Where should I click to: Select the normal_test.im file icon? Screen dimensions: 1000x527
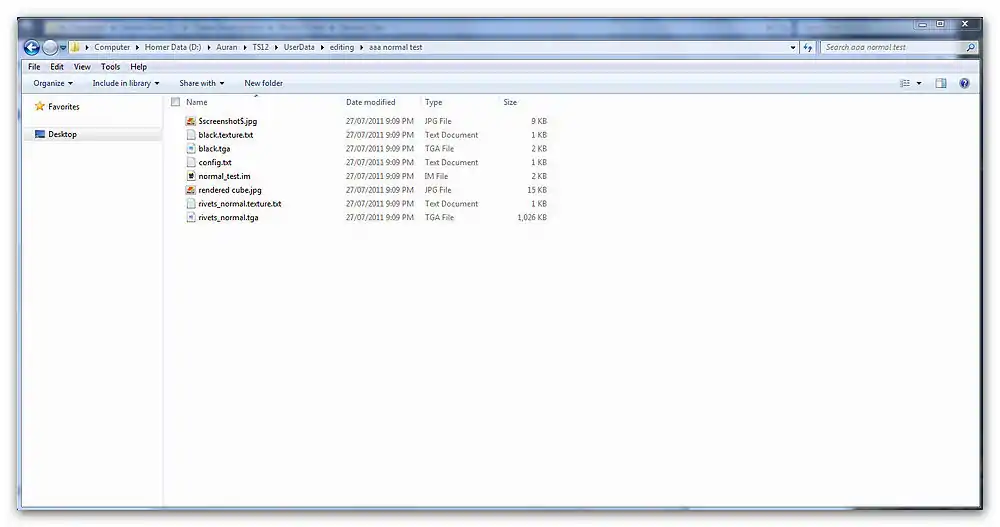[x=190, y=176]
